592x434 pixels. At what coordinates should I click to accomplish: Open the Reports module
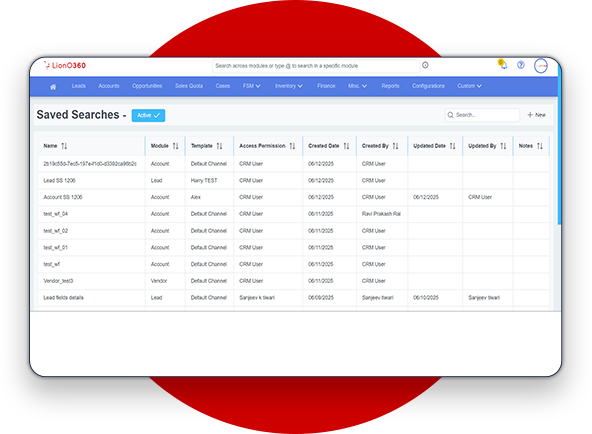(390, 86)
